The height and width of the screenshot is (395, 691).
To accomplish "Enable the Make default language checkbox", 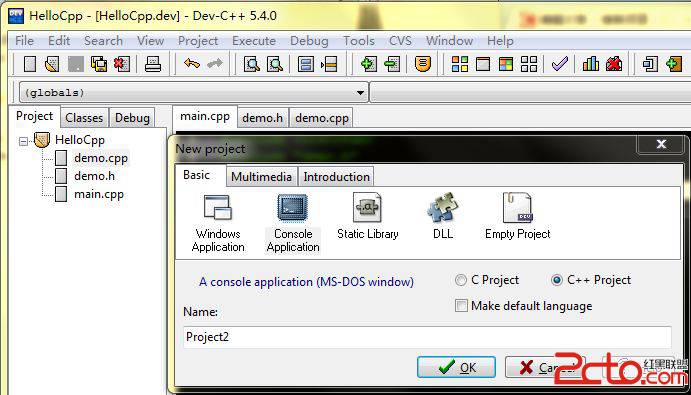I will coord(461,306).
